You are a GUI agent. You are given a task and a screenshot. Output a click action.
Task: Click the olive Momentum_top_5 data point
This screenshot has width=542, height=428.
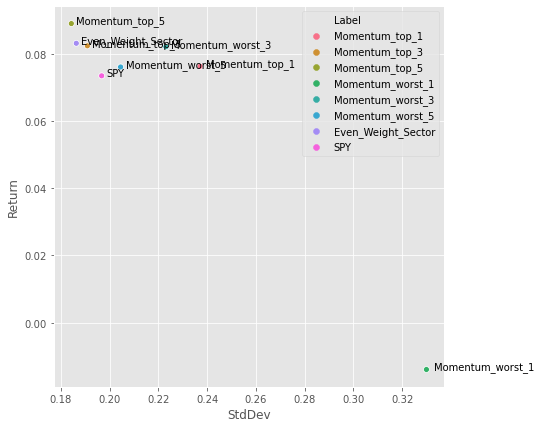[71, 24]
